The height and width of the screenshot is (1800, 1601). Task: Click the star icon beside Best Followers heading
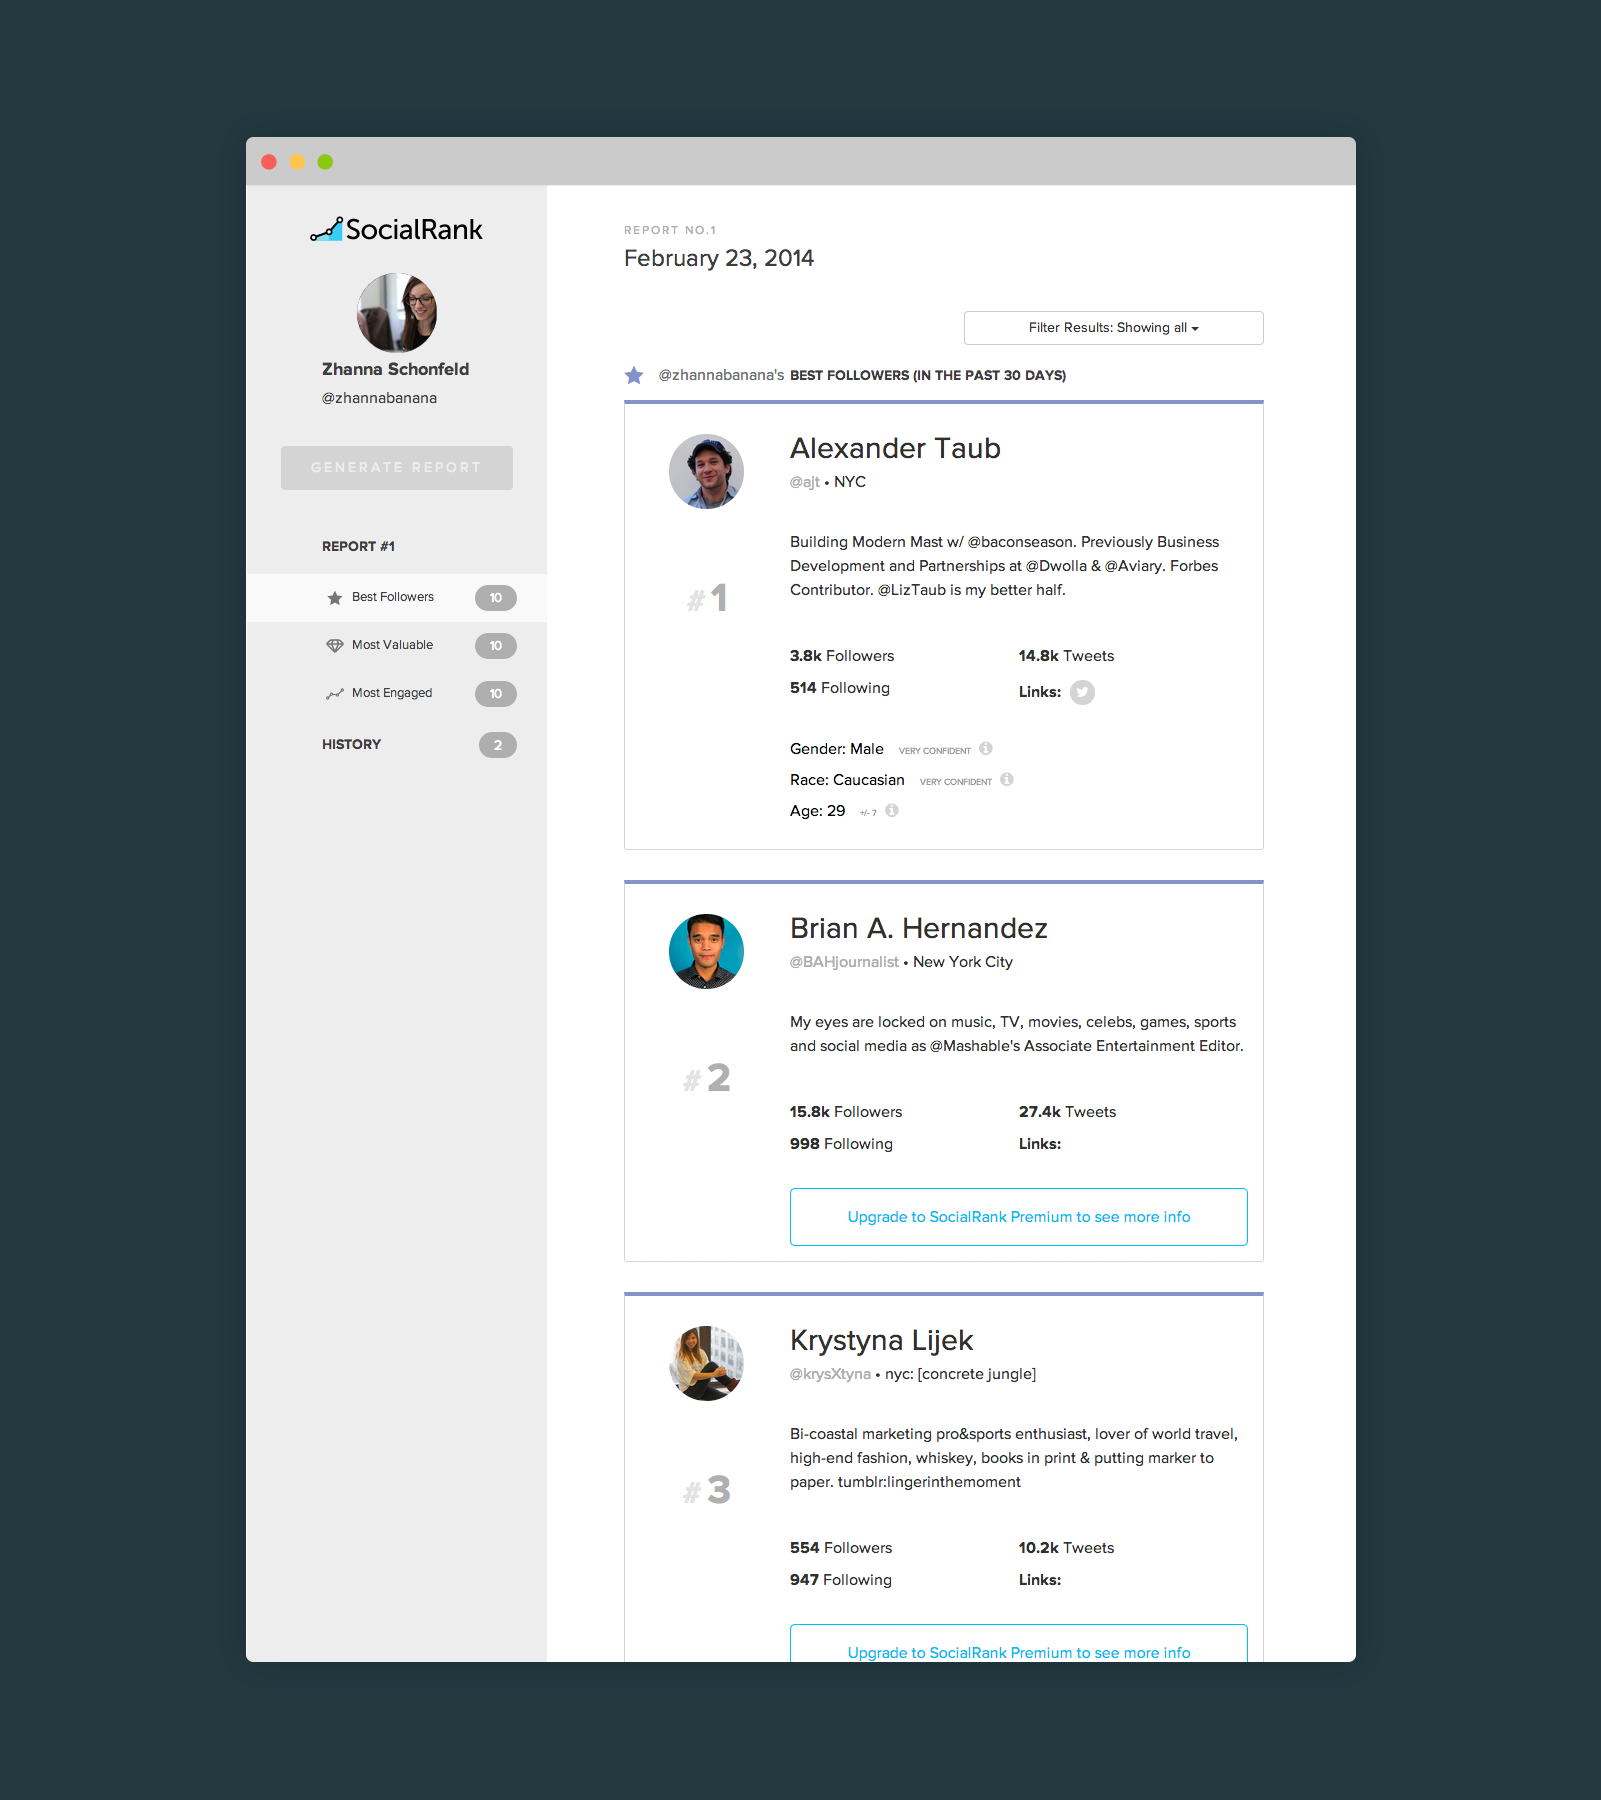pyautogui.click(x=634, y=375)
